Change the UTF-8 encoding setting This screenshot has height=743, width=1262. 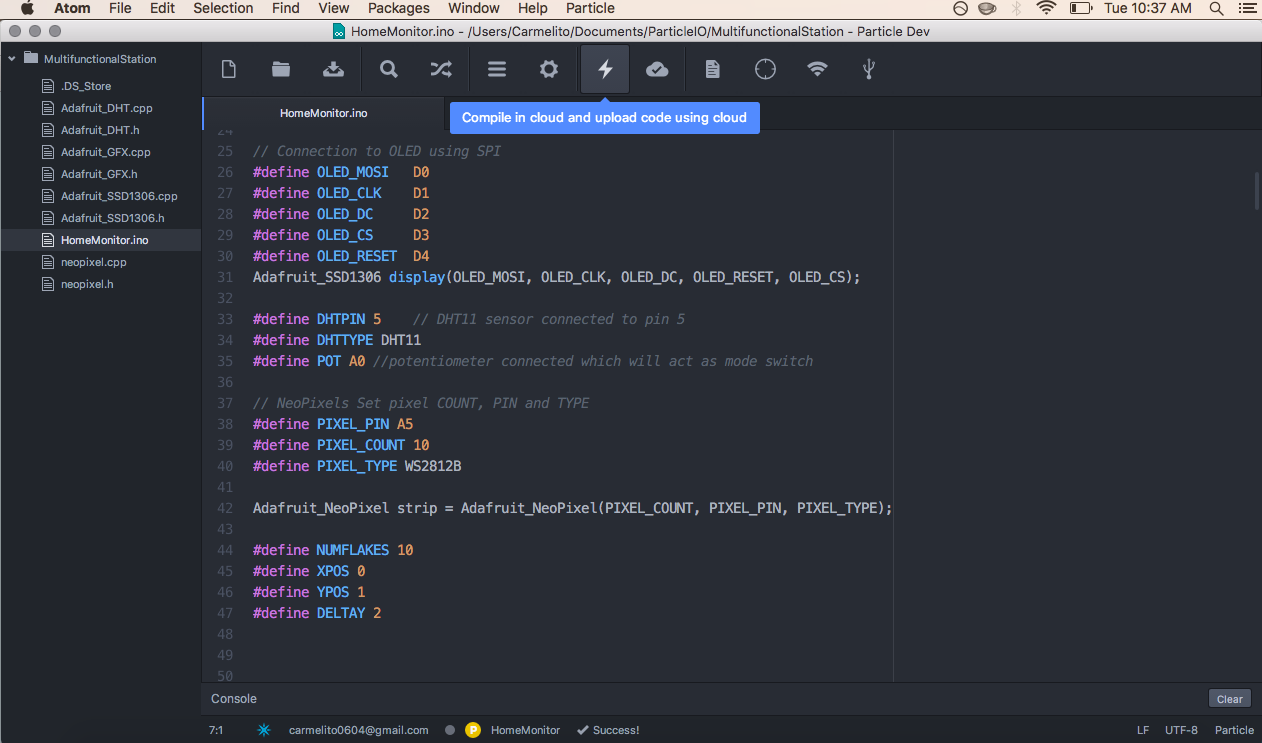click(x=1181, y=730)
